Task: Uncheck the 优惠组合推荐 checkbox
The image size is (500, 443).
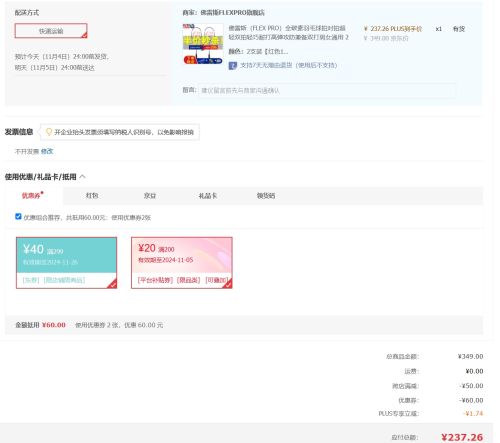Action: 18,217
